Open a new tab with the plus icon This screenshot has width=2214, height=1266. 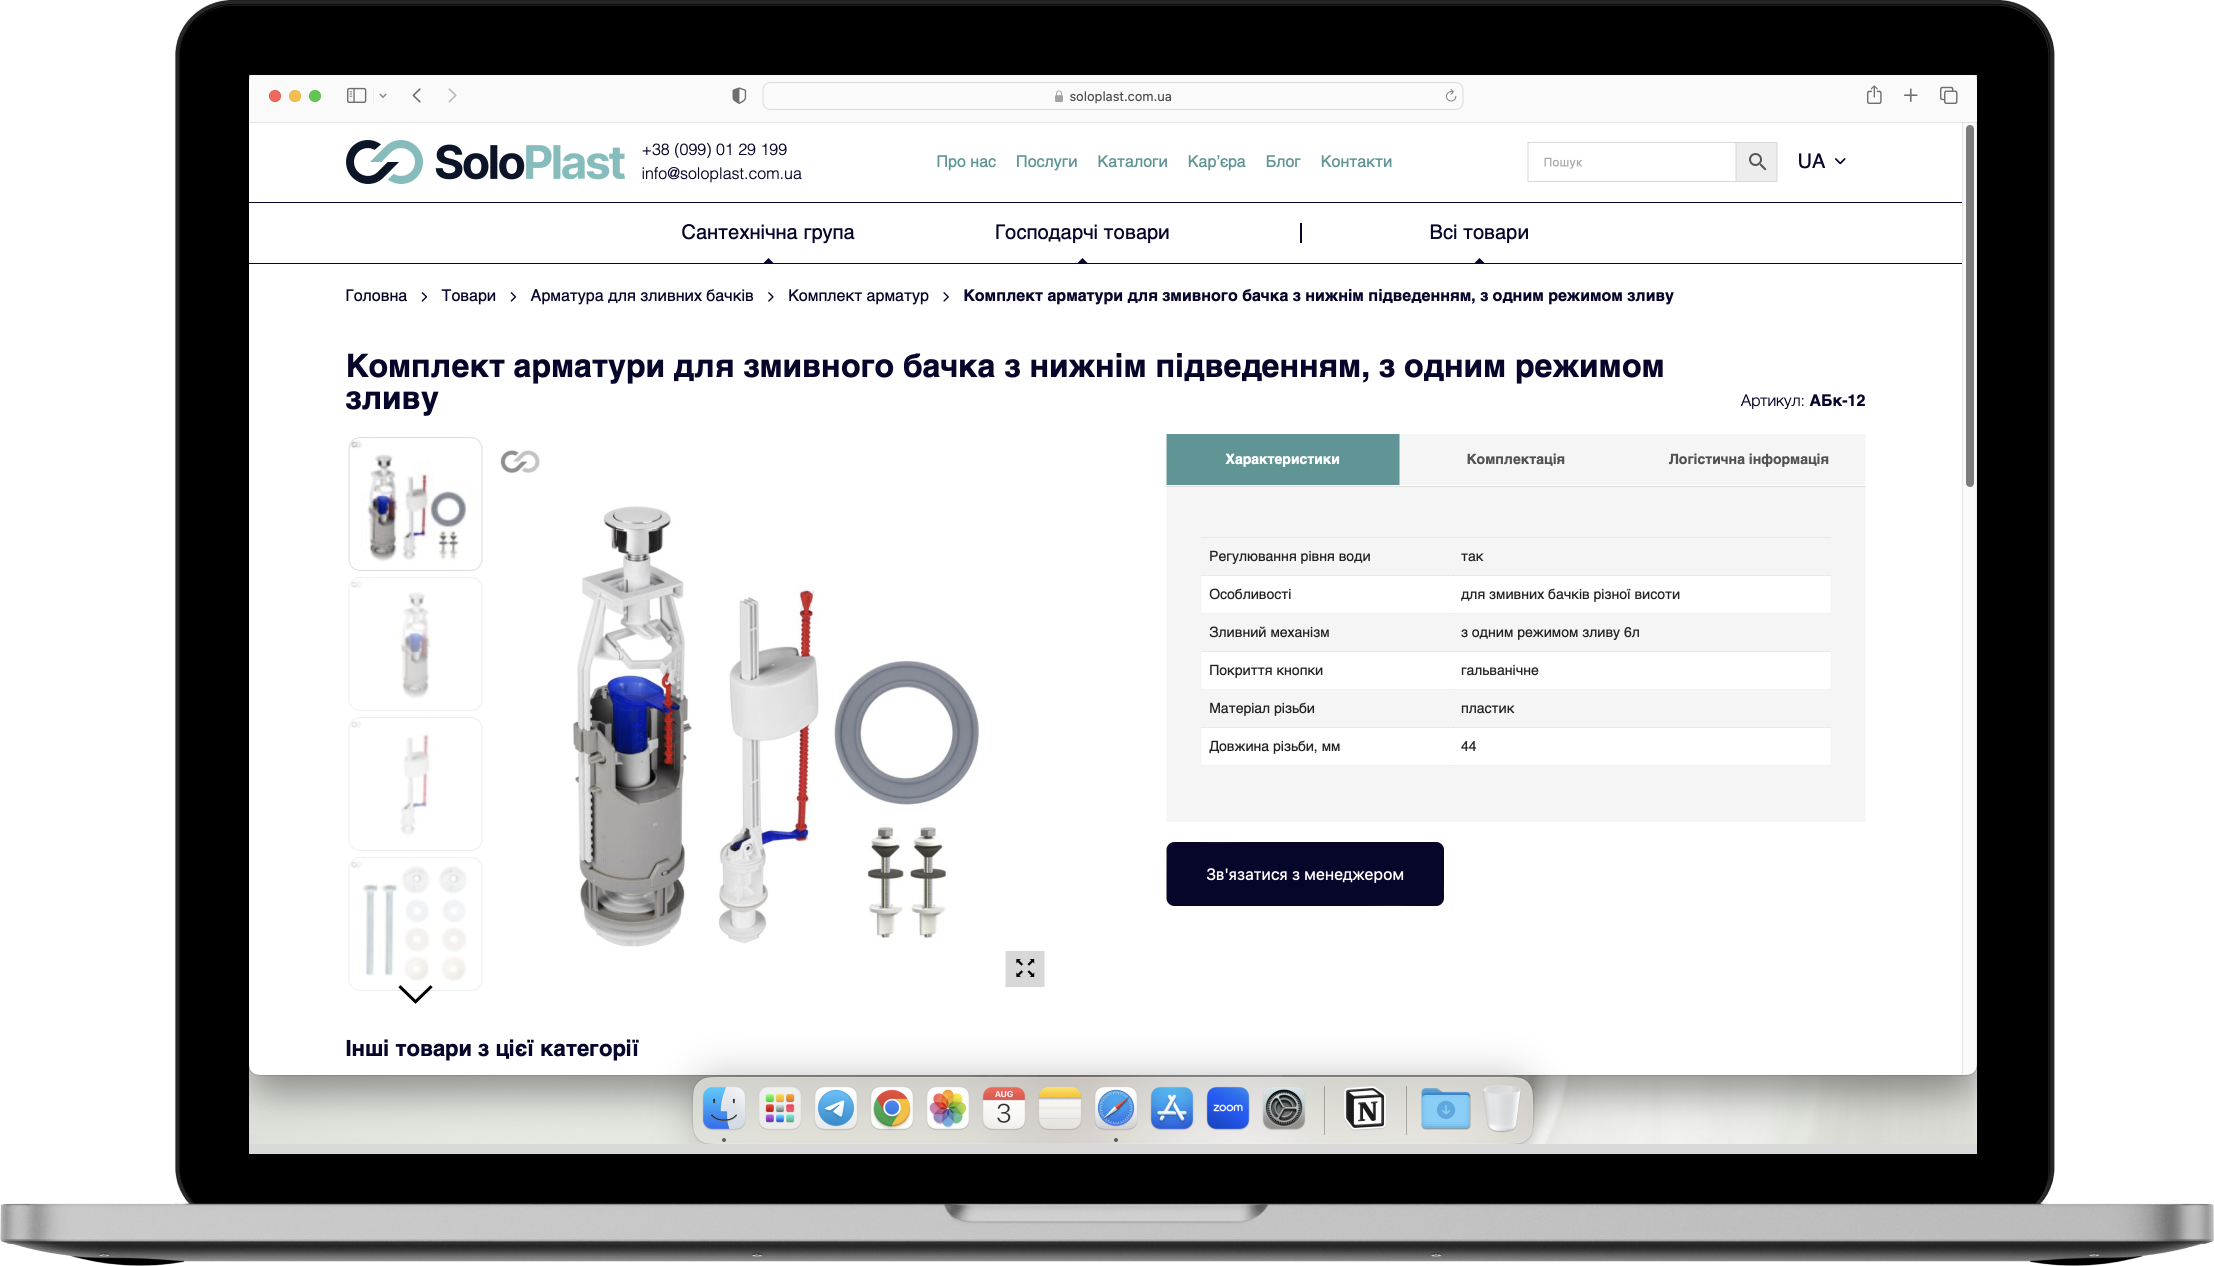(1910, 96)
